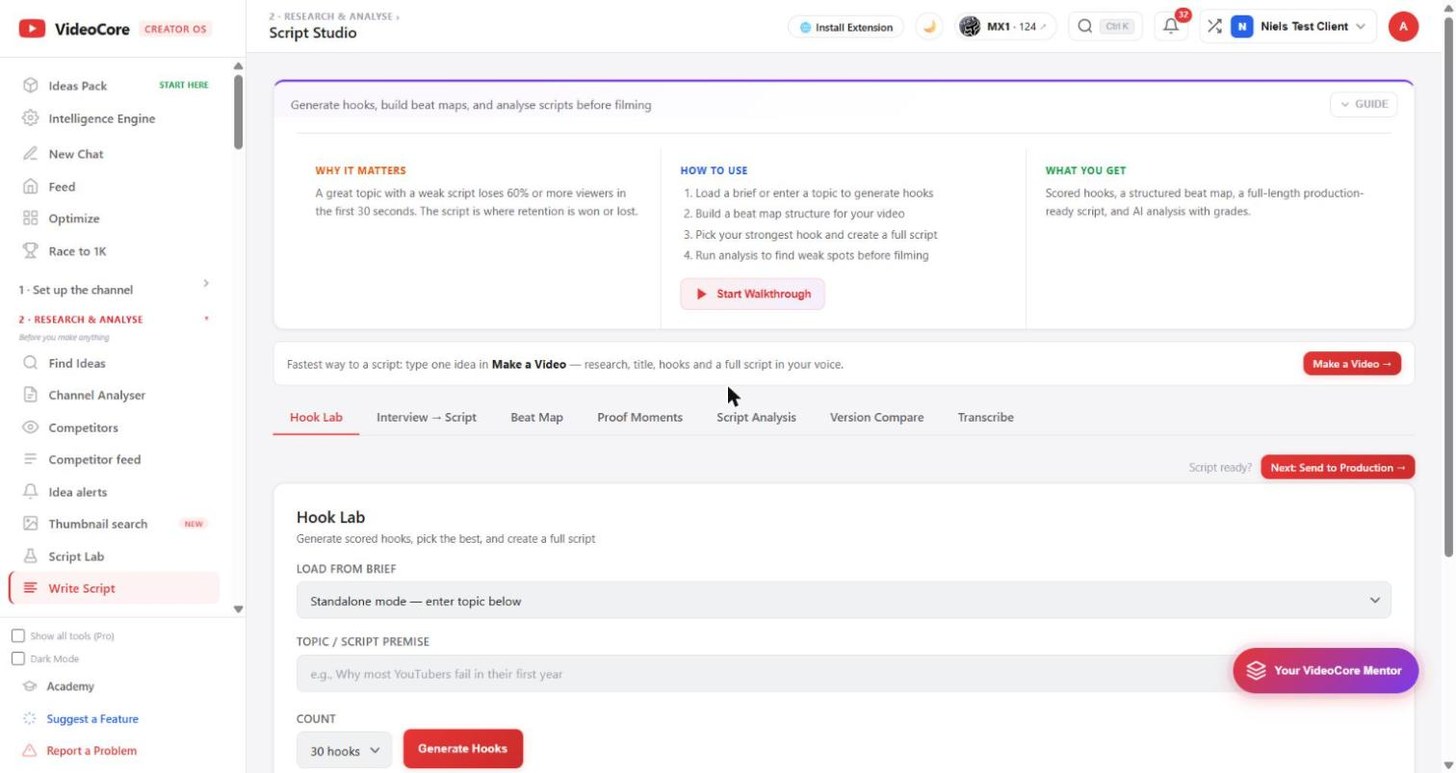Click the Channel Analyser document icon
This screenshot has width=1456, height=773.
[30, 395]
